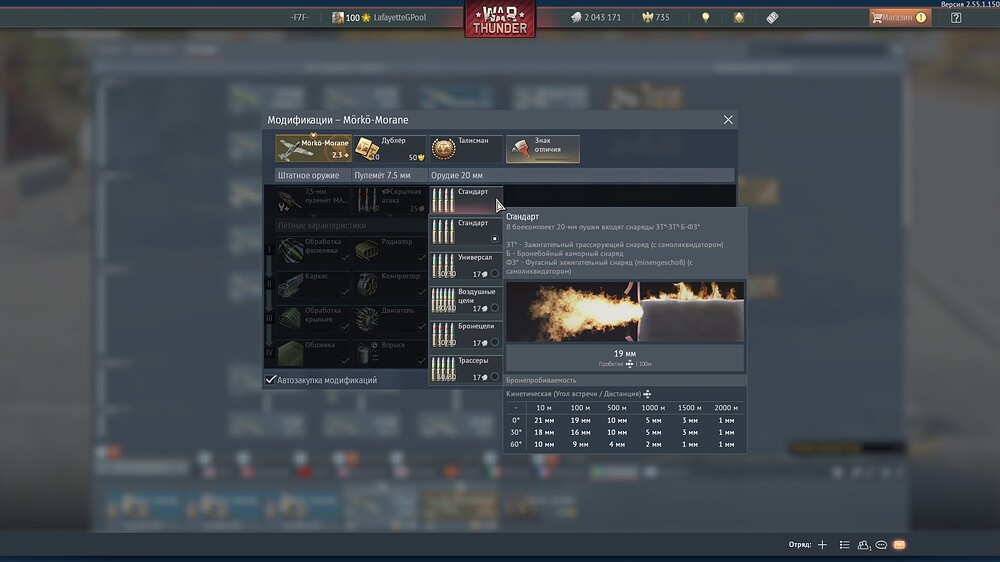Image resolution: width=1000 pixels, height=562 pixels.
Task: Choose the Универсал belt radio
Action: [x=494, y=274]
